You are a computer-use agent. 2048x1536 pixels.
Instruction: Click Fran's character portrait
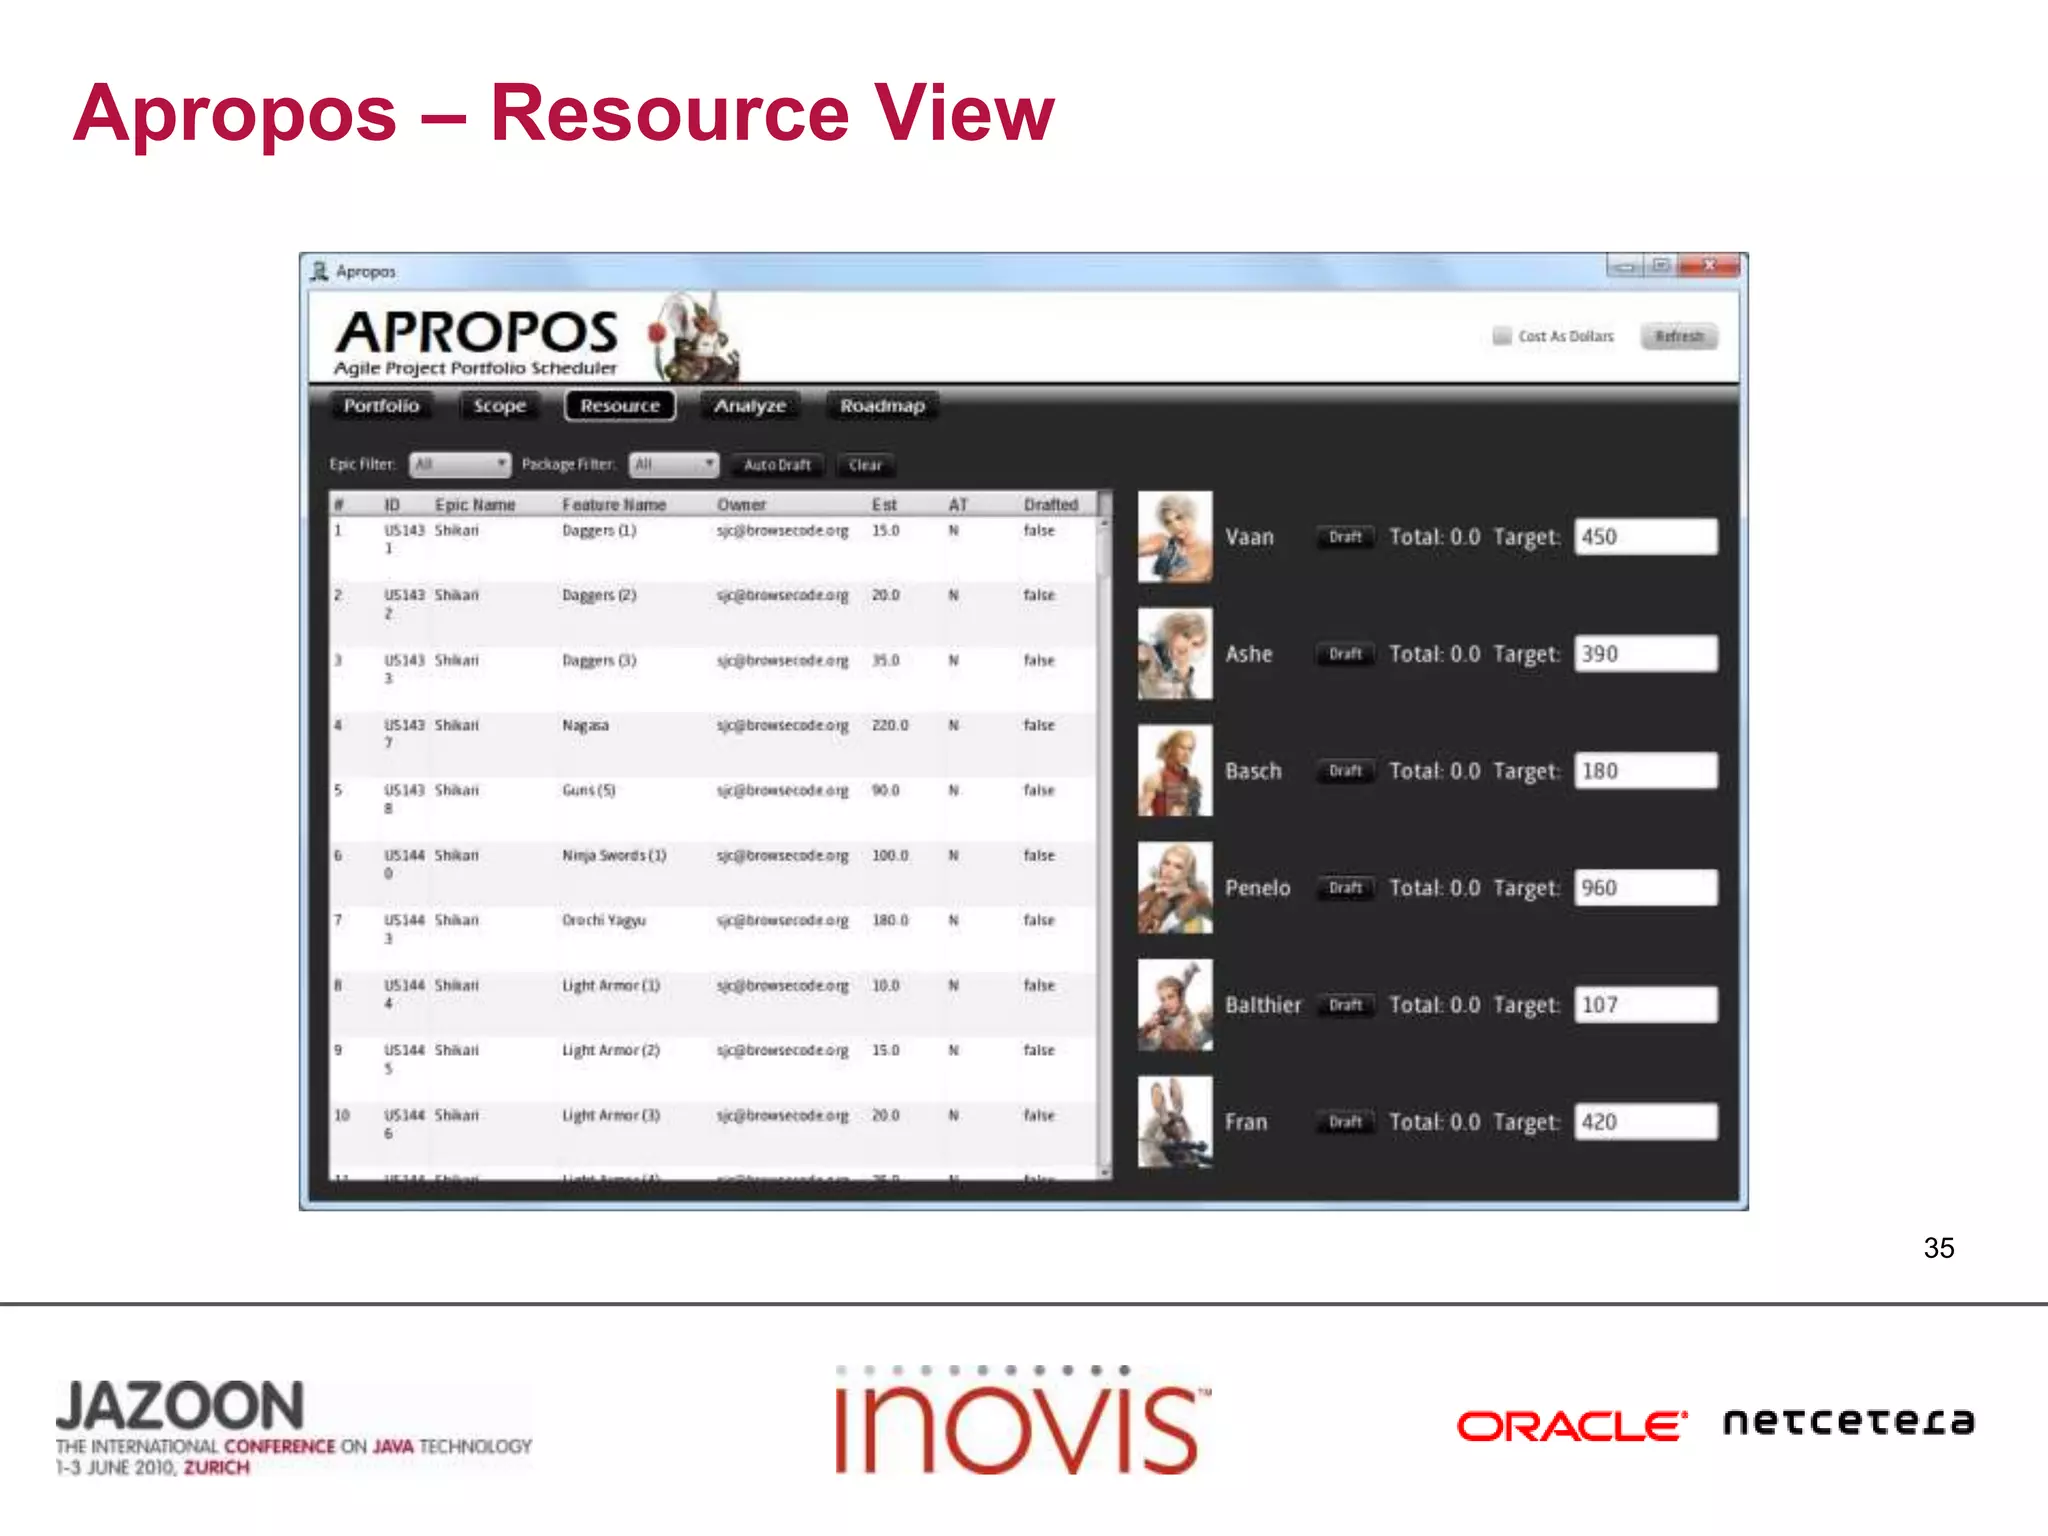pyautogui.click(x=1175, y=1122)
